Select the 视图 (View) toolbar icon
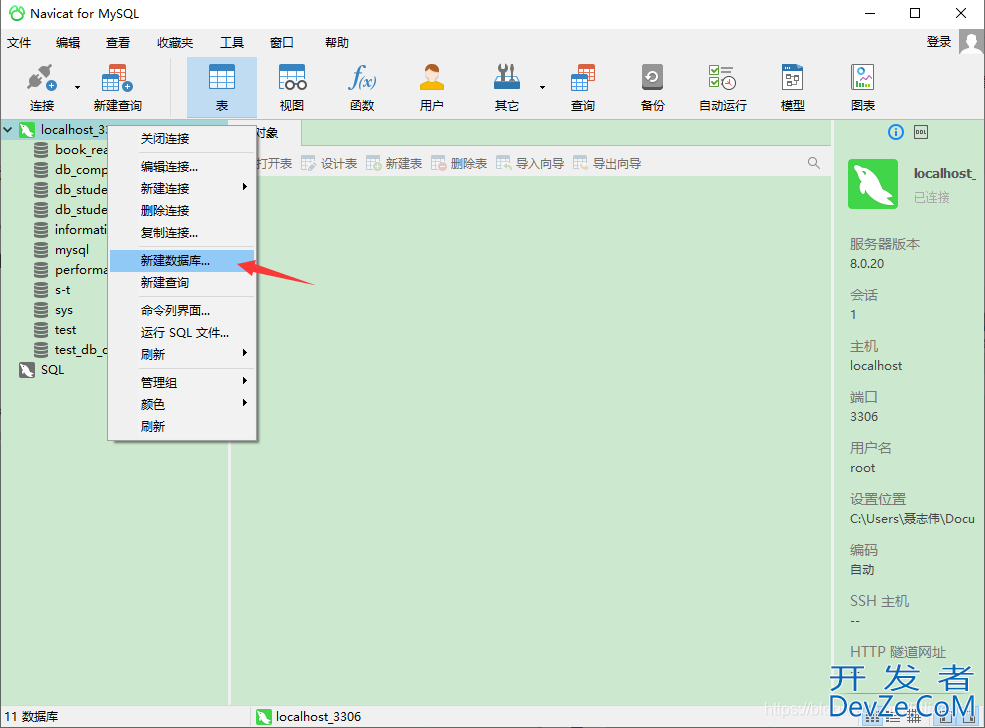Screen dimensions: 985x728 pyautogui.click(x=292, y=87)
